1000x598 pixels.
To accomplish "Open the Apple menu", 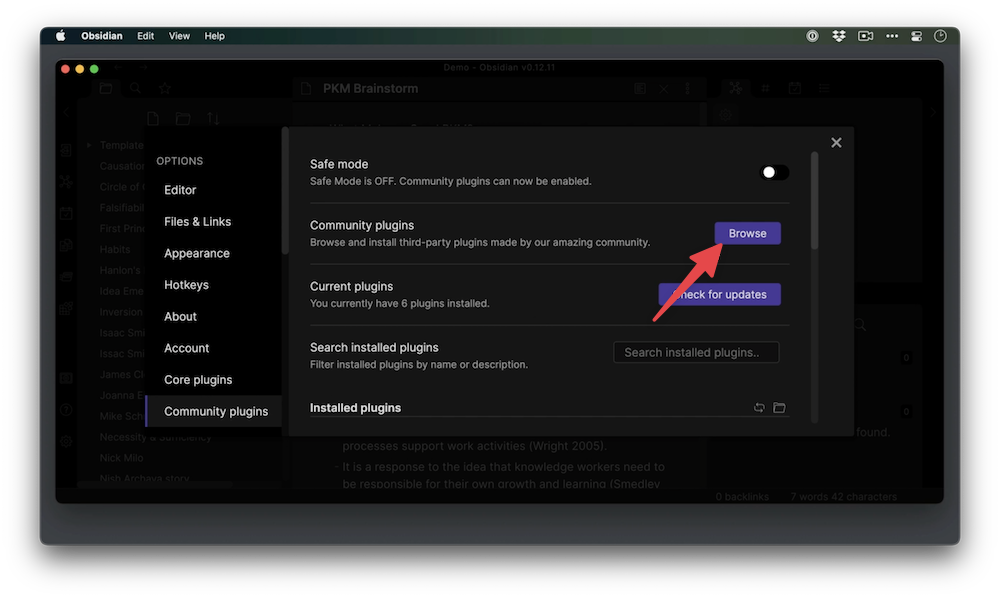I will [x=61, y=36].
